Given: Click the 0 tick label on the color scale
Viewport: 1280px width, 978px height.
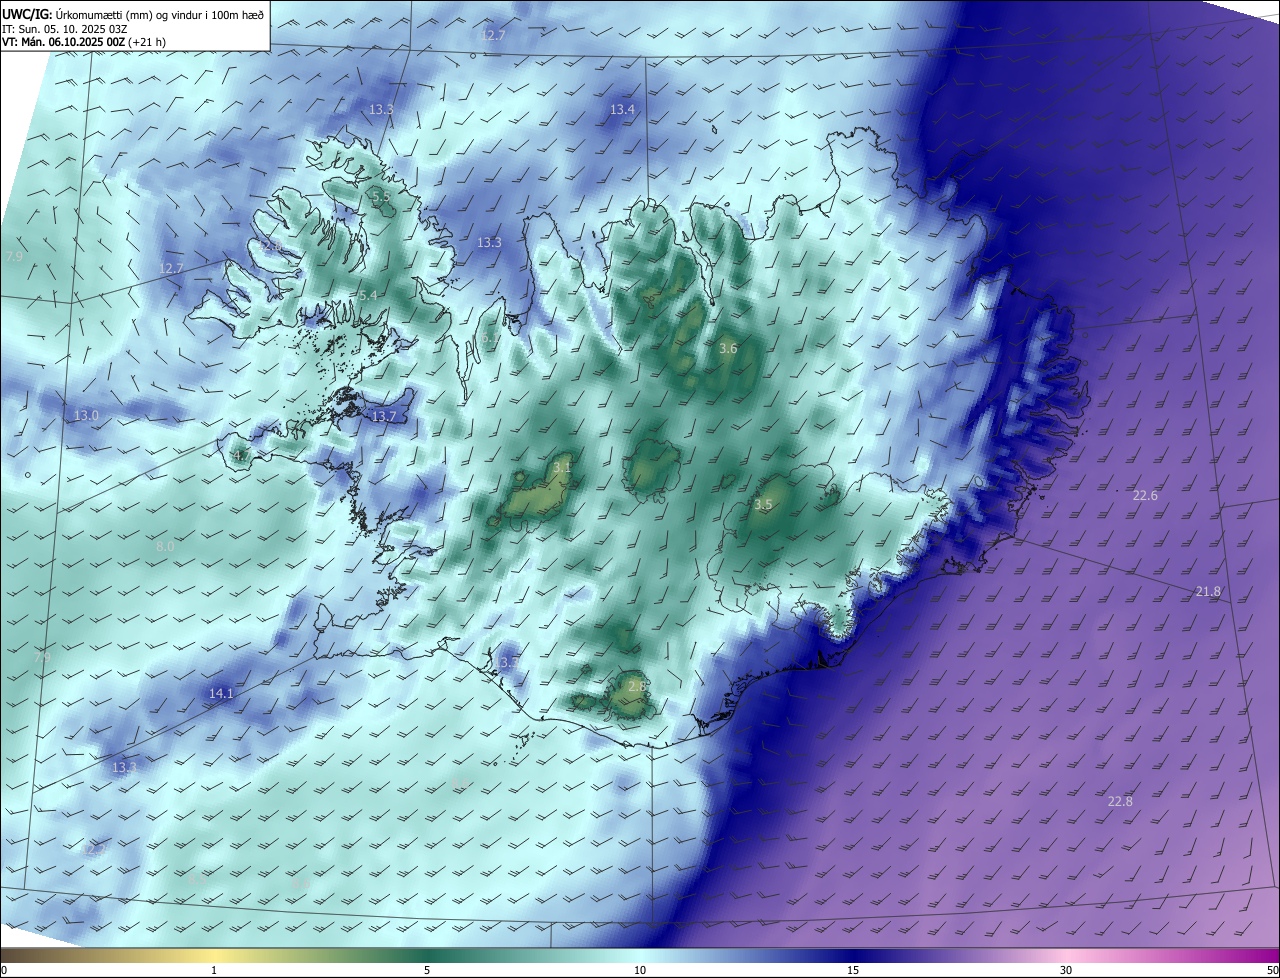Looking at the screenshot, I should point(4,970).
